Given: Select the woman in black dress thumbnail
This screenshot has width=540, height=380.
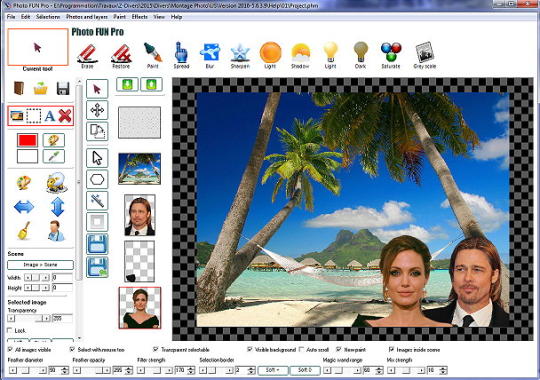Looking at the screenshot, I should tap(140, 308).
